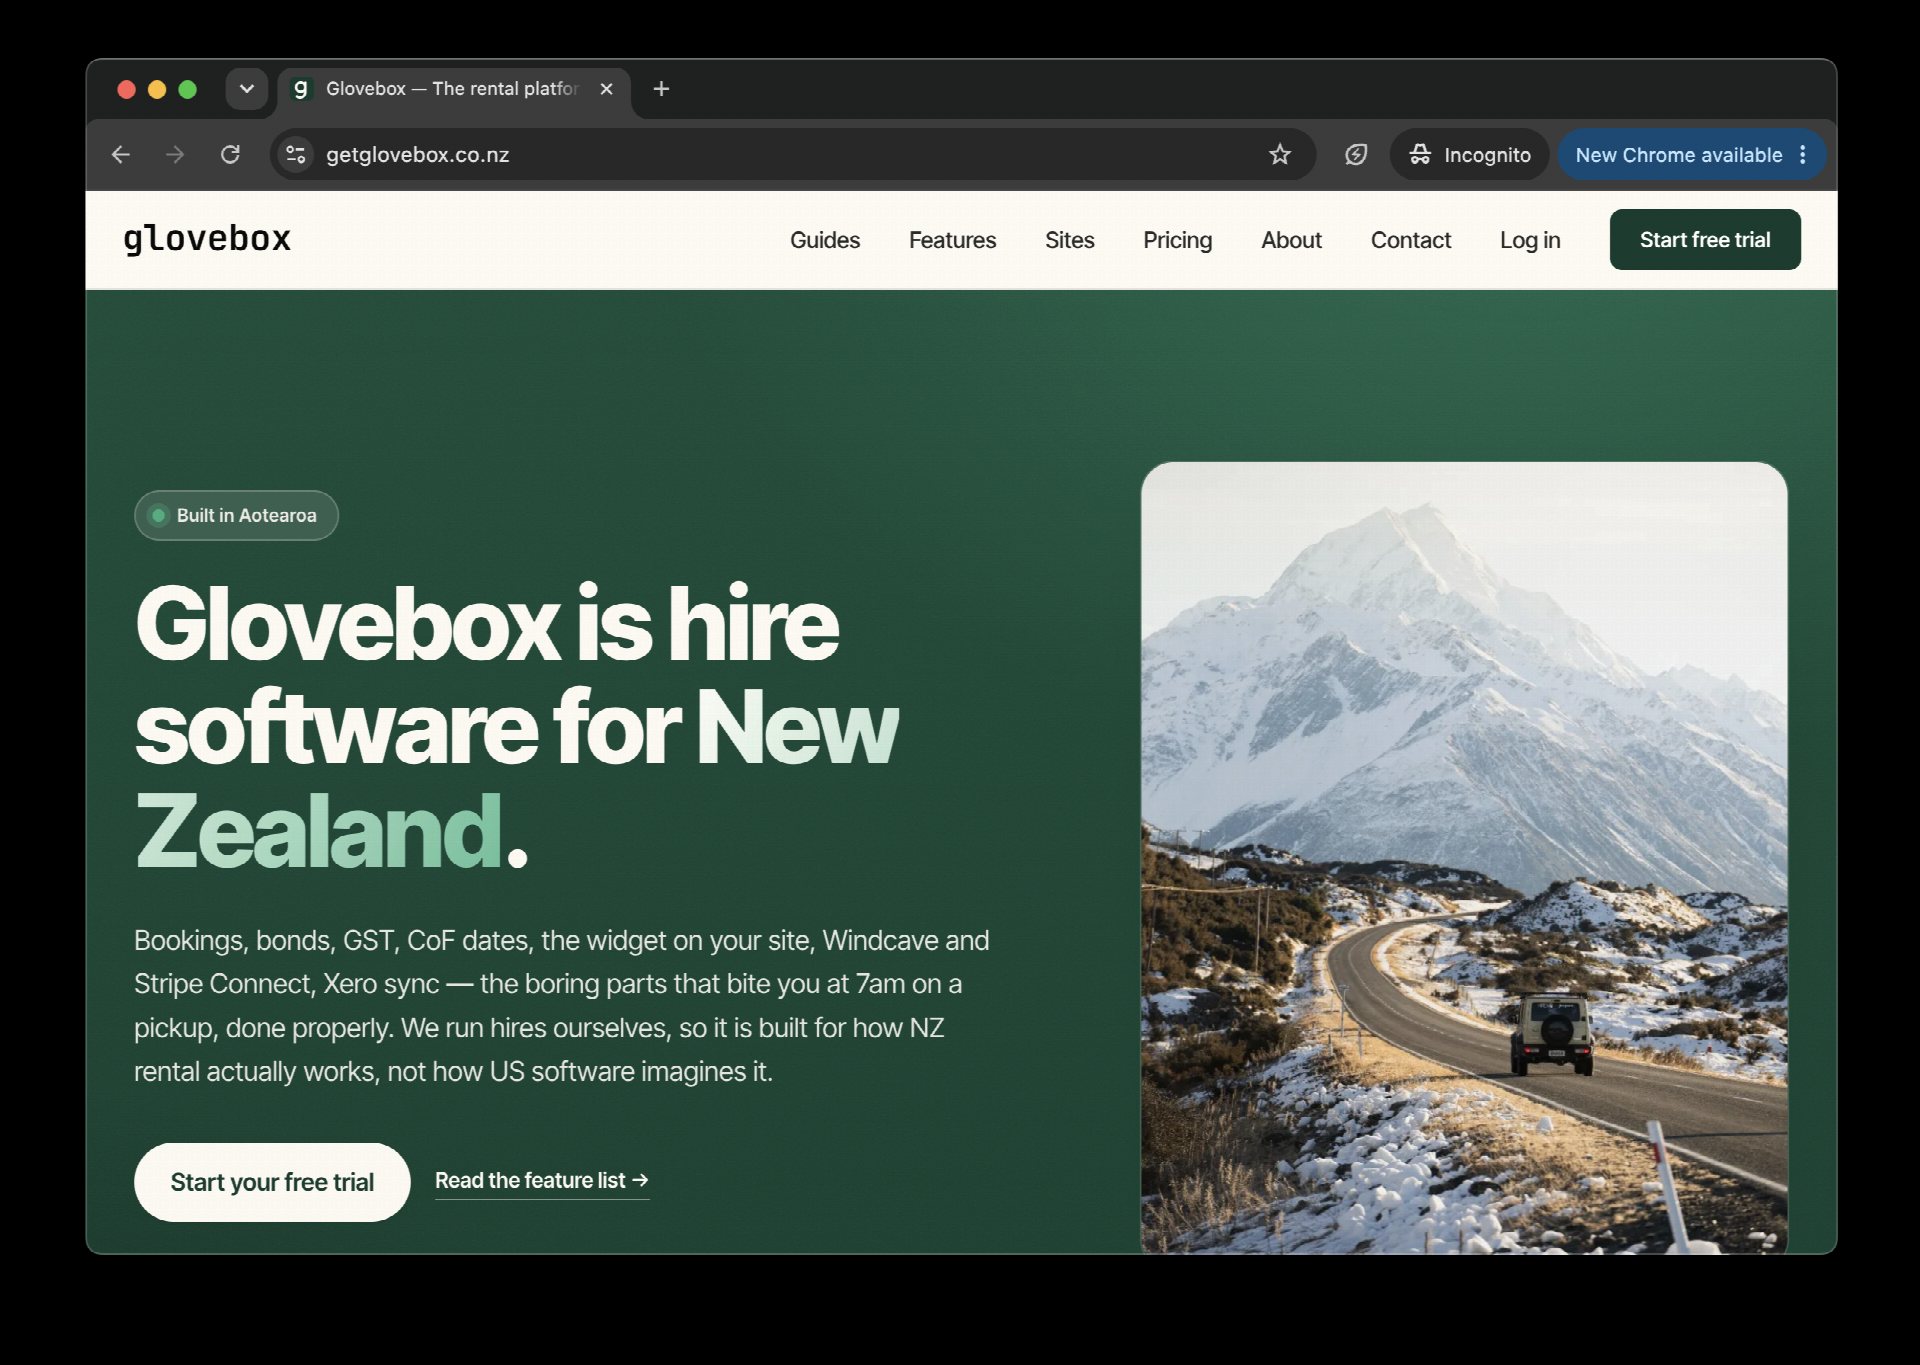Click the browser forward arrow
This screenshot has height=1365, width=1920.
pyautogui.click(x=175, y=155)
